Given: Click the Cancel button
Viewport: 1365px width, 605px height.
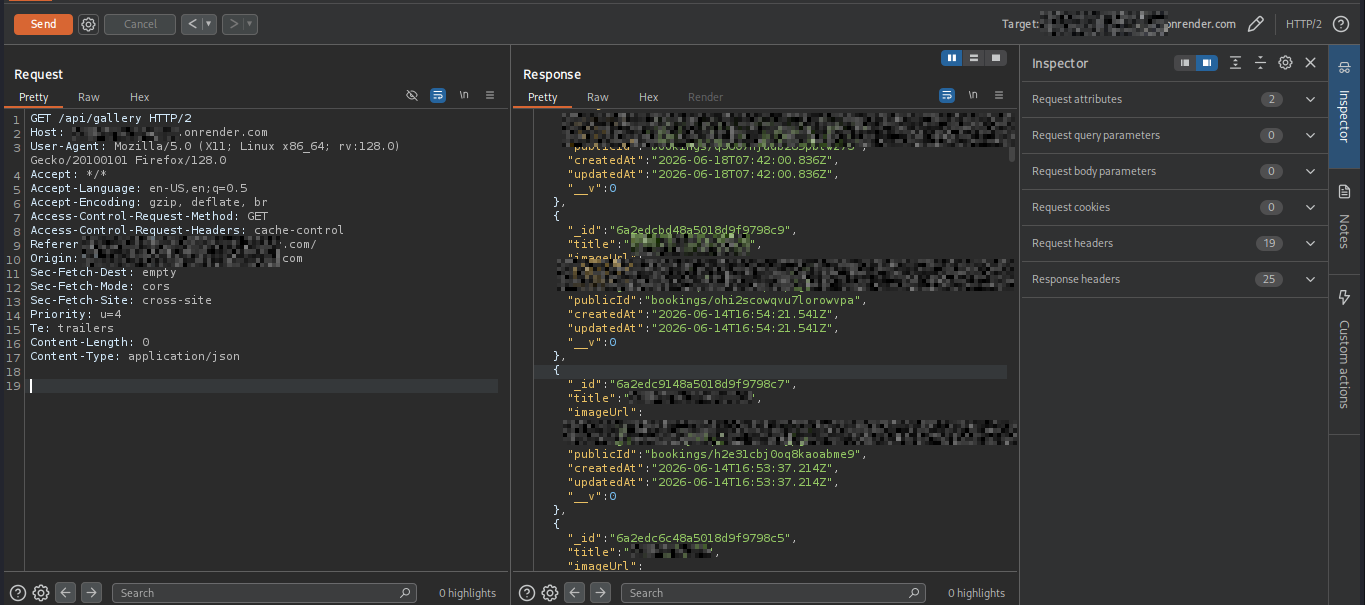Looking at the screenshot, I should [140, 24].
